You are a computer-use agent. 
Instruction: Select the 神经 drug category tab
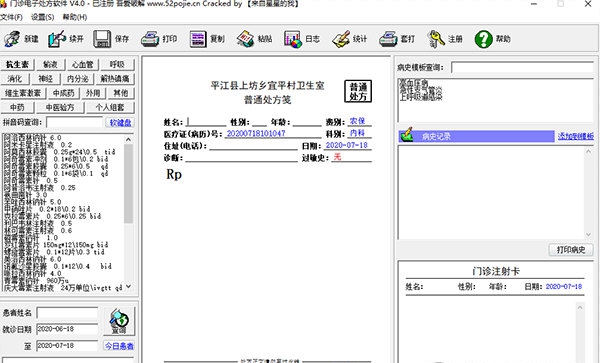coord(46,79)
